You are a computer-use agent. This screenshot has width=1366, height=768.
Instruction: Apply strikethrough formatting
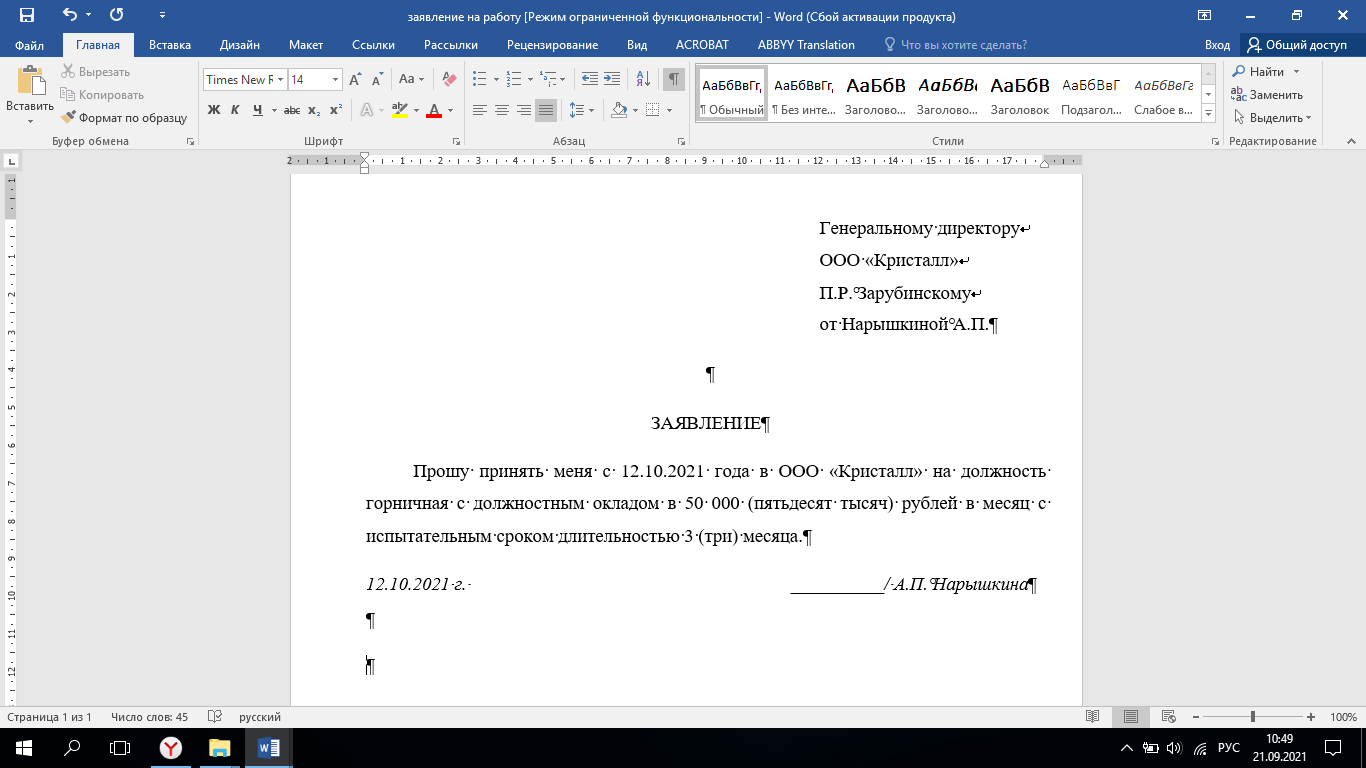pos(292,110)
